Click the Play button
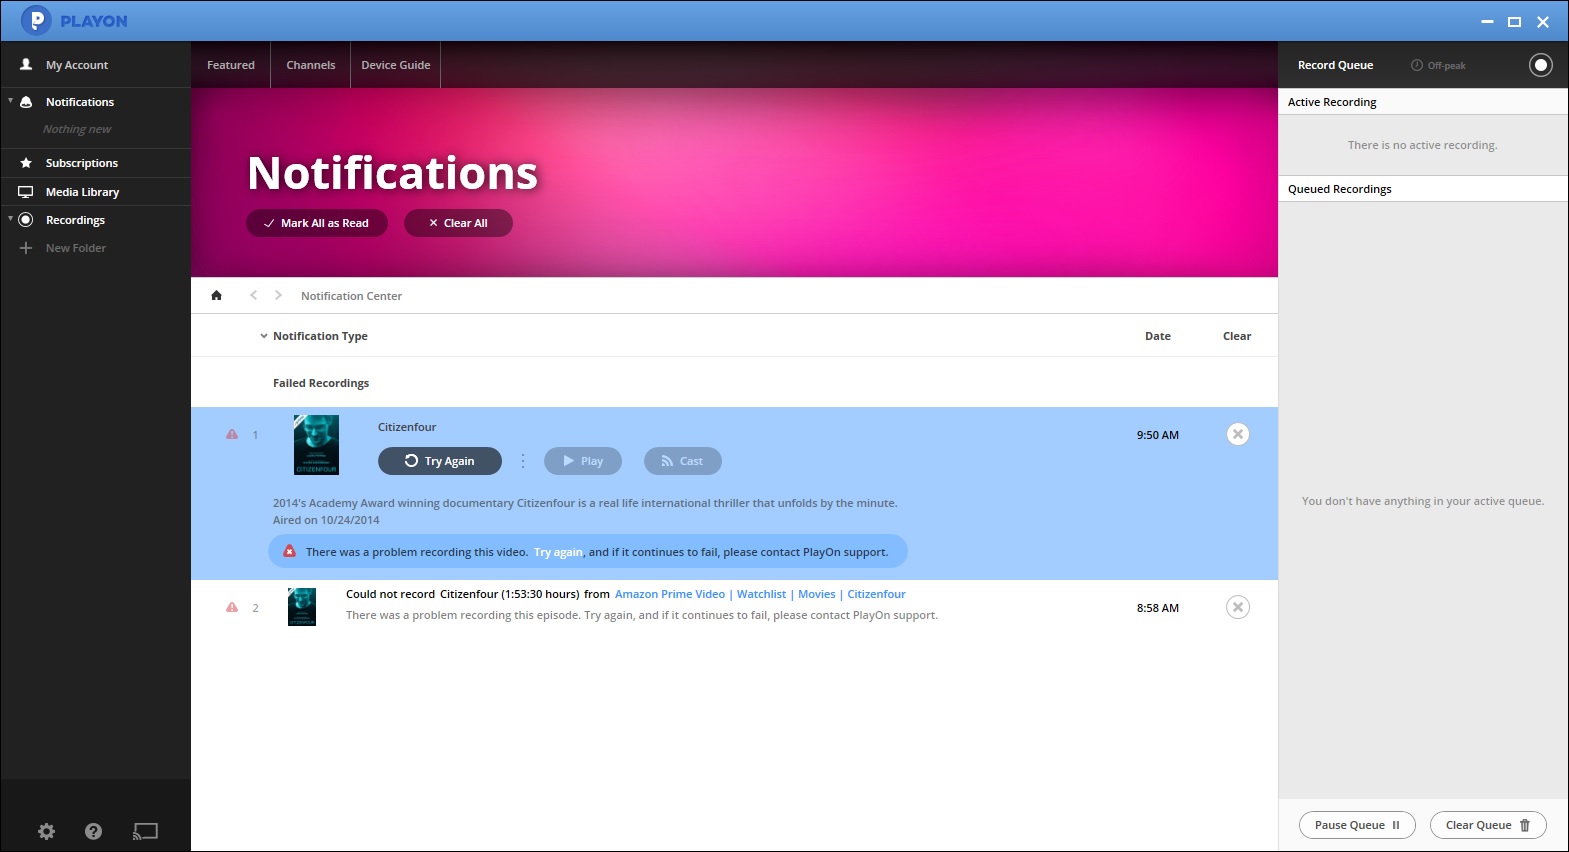Viewport: 1569px width, 852px height. tap(583, 461)
